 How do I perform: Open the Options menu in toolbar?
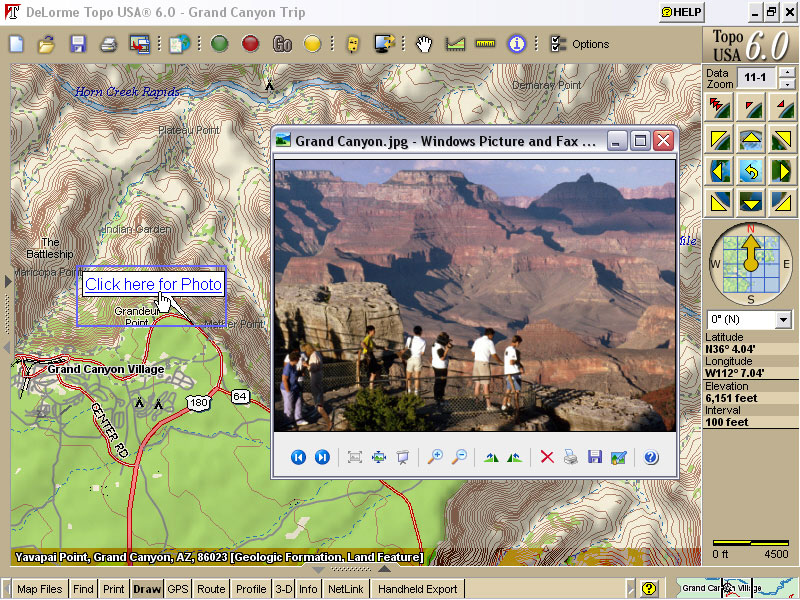coord(580,44)
